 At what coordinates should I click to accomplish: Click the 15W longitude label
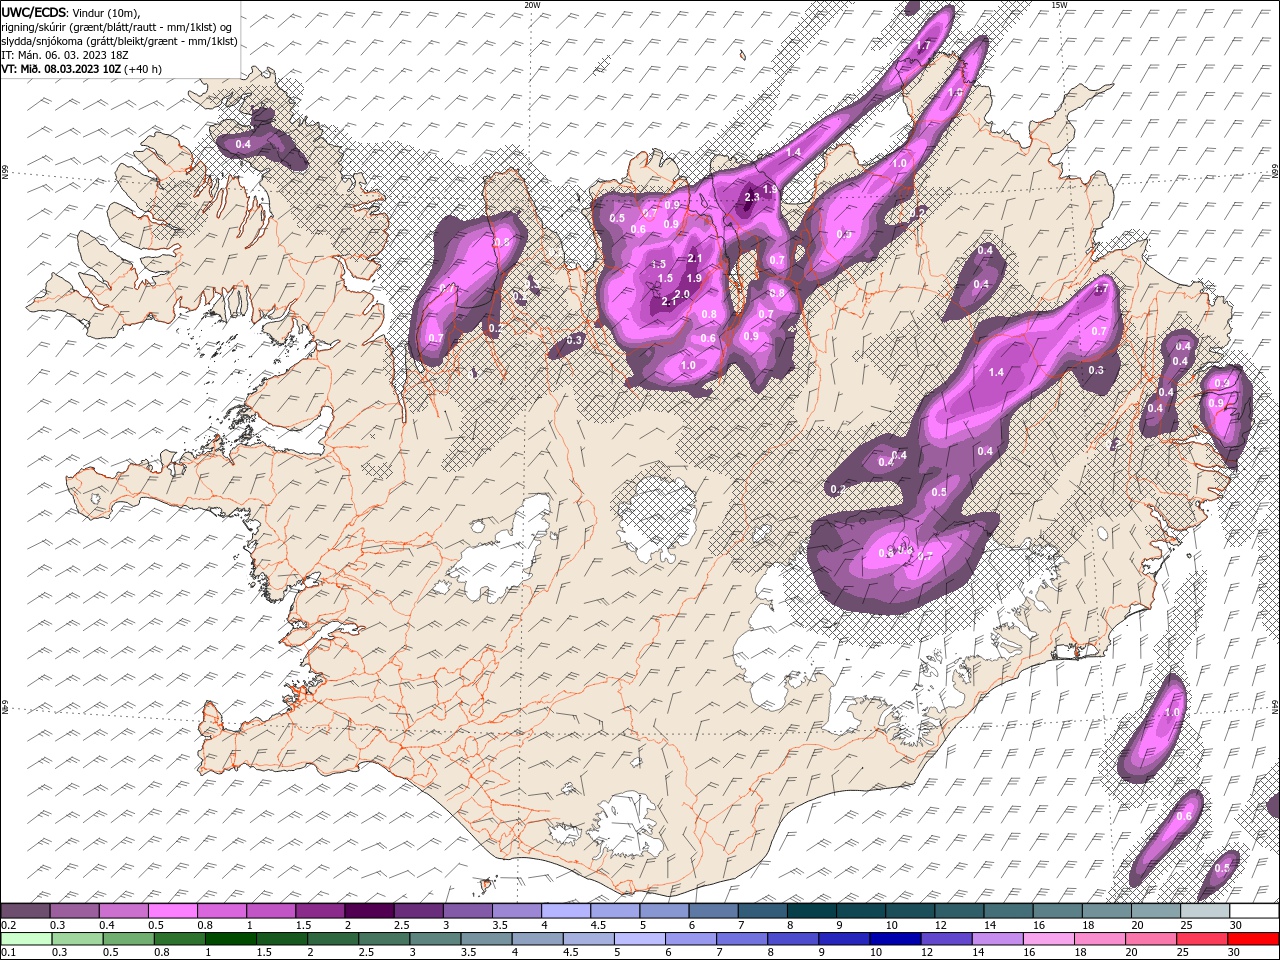pyautogui.click(x=1059, y=5)
